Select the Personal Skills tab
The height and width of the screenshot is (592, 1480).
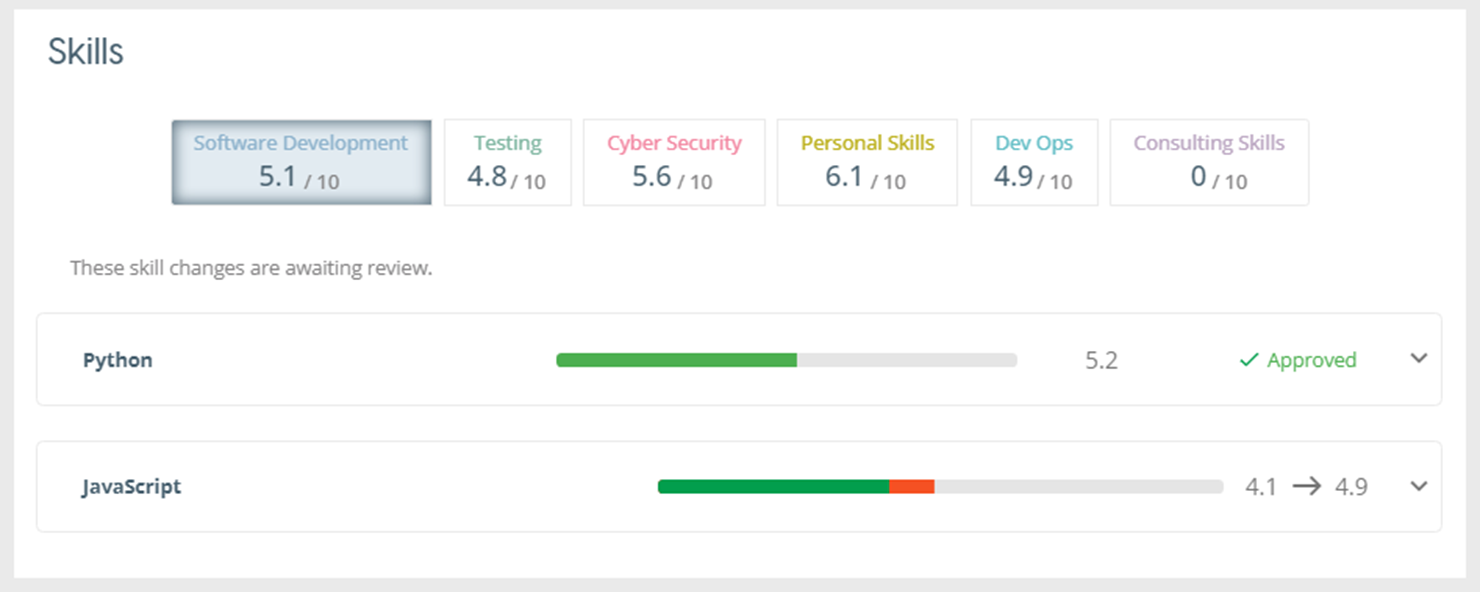click(x=866, y=162)
